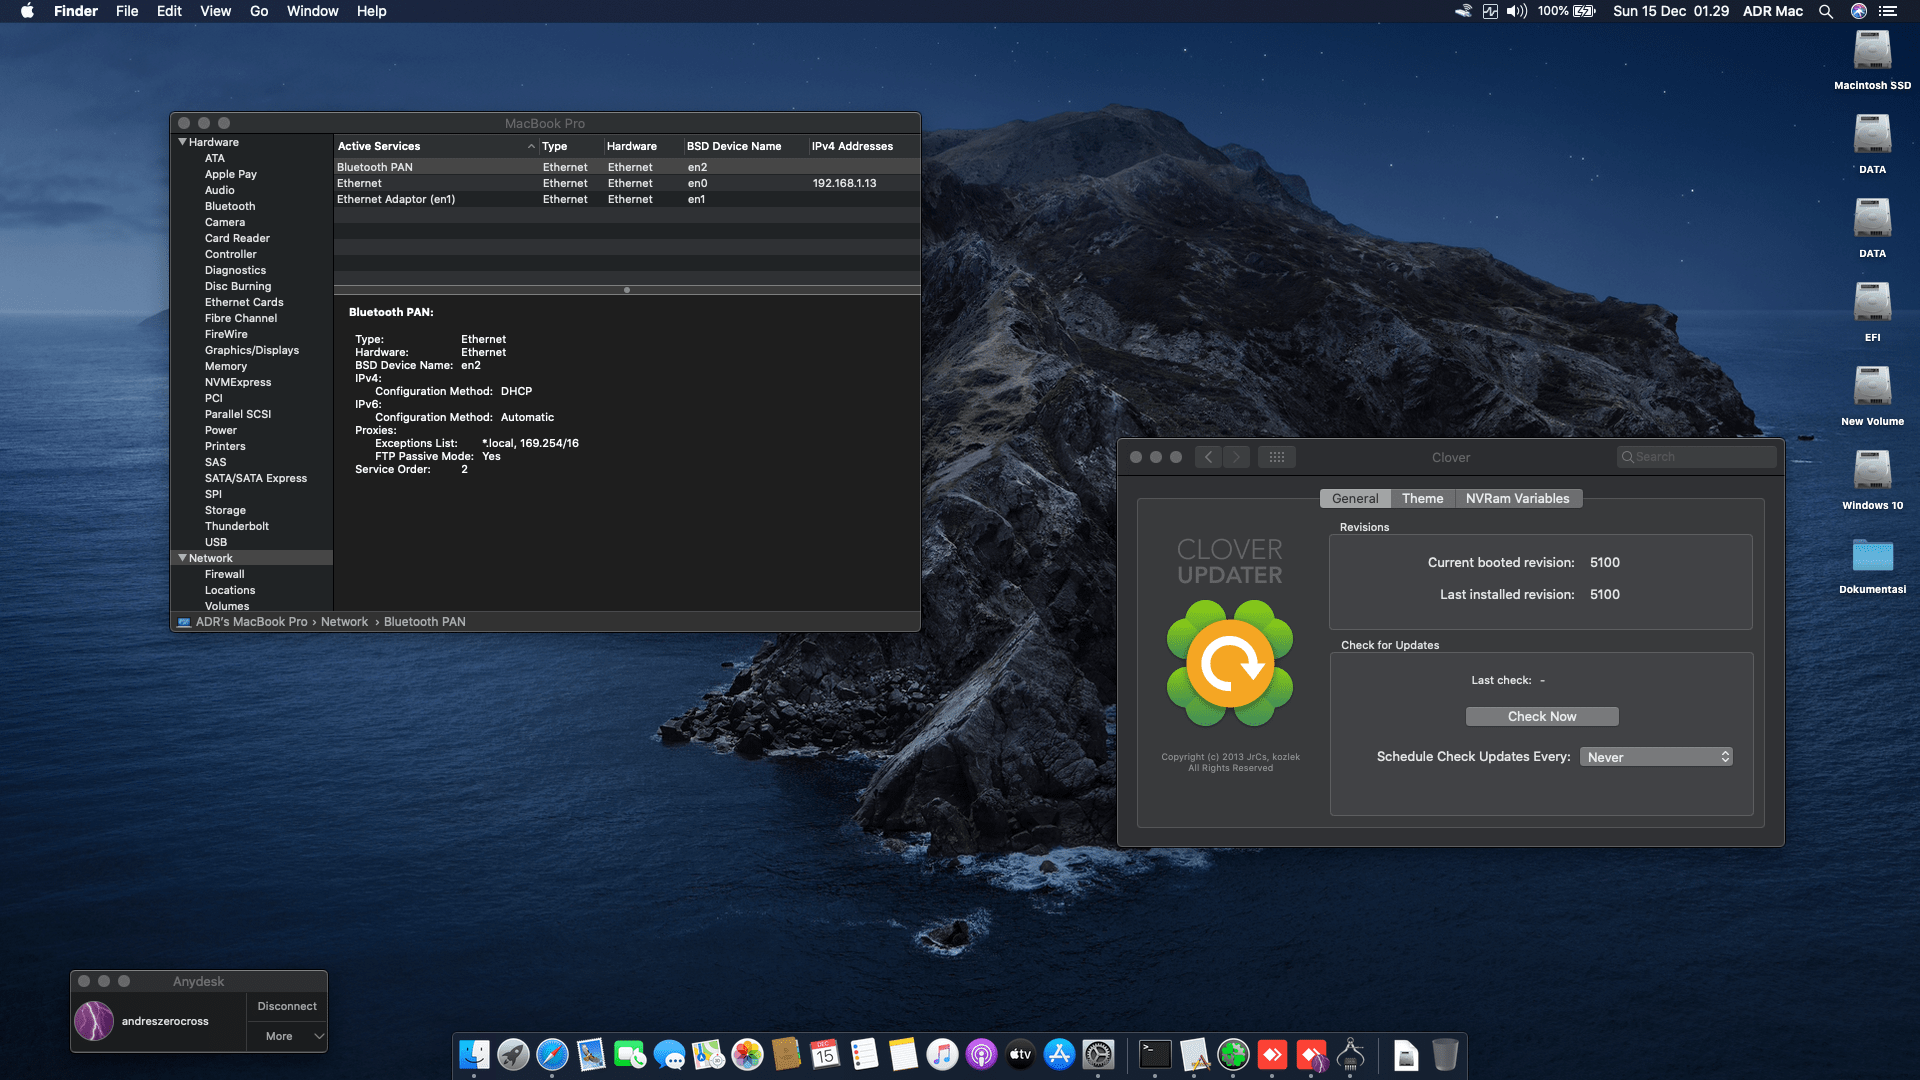Open Notification Center list icon
This screenshot has height=1080, width=1920.
pyautogui.click(x=1888, y=11)
